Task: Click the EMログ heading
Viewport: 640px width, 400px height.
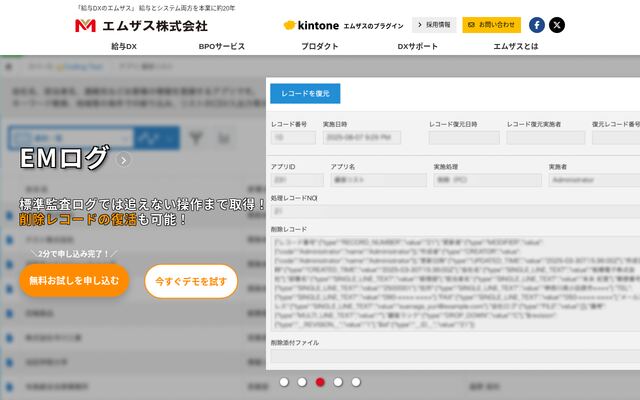Action: (64, 158)
